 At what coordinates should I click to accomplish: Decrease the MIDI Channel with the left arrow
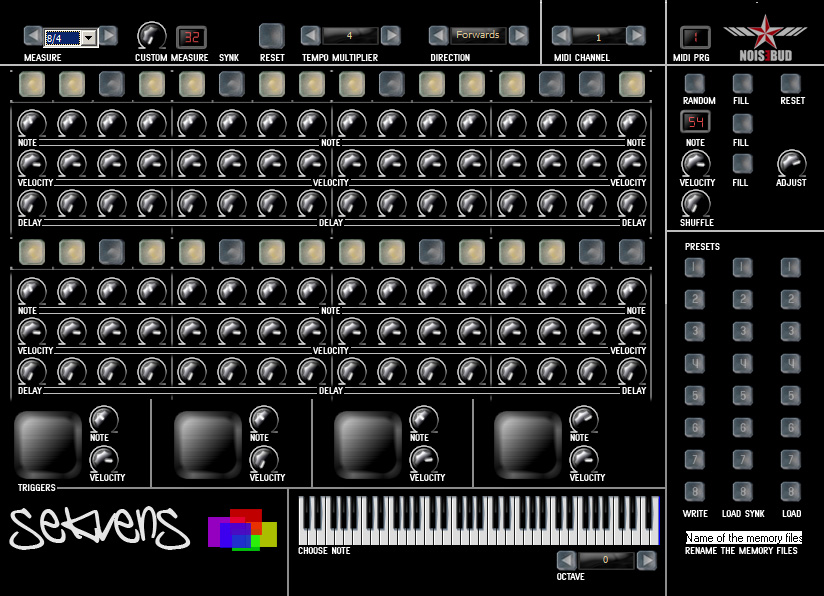click(561, 36)
